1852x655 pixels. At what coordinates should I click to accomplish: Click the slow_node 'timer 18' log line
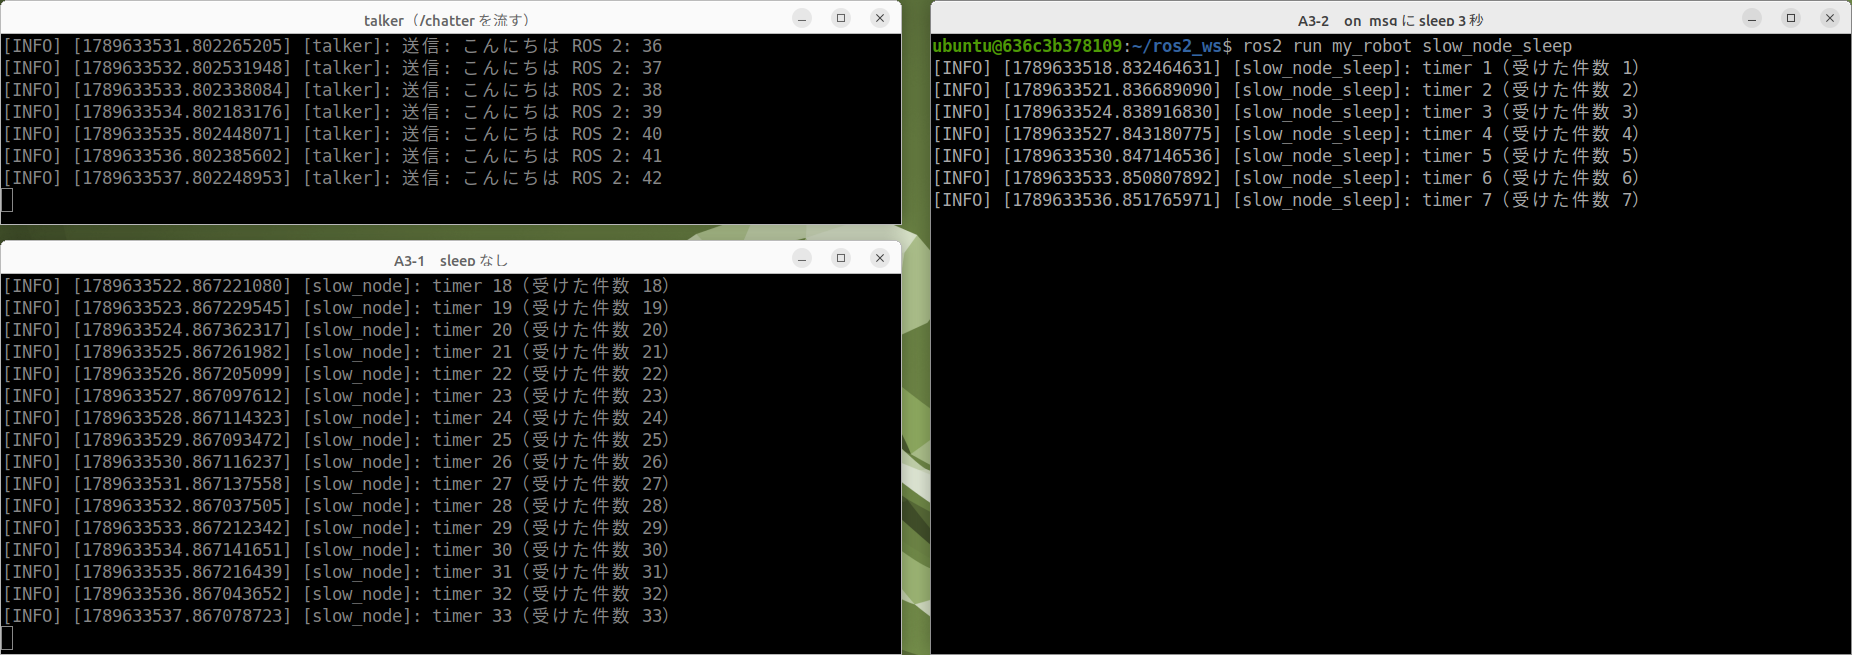336,286
